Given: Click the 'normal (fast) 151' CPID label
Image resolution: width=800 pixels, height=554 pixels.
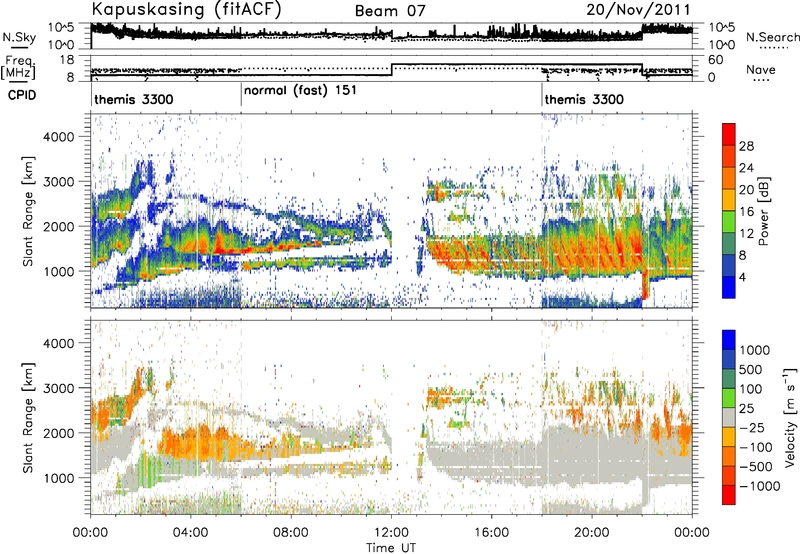Looking at the screenshot, I should [301, 91].
